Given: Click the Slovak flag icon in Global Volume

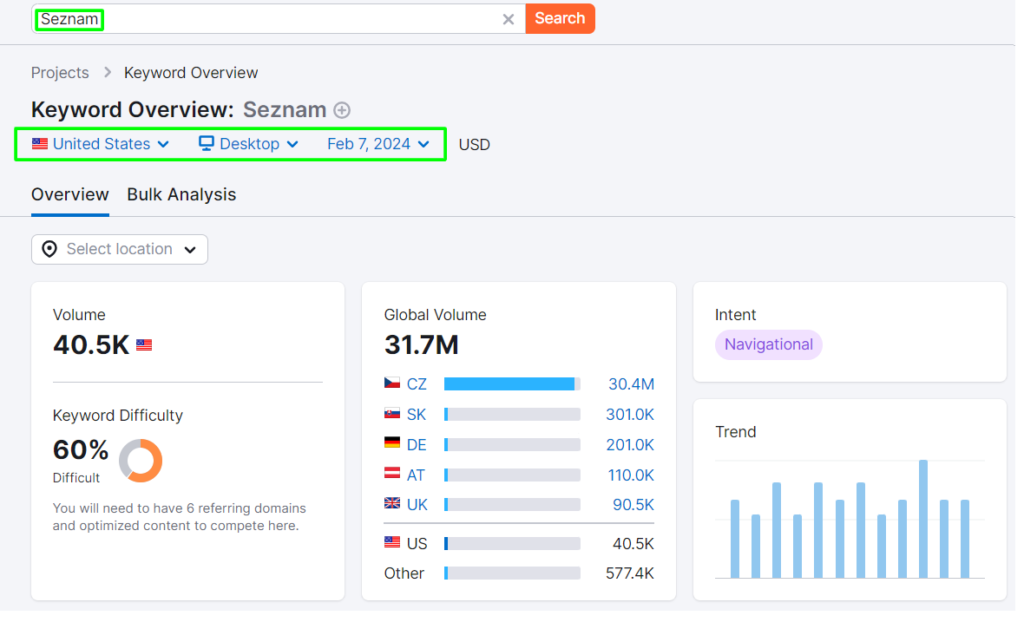Looking at the screenshot, I should click(392, 413).
